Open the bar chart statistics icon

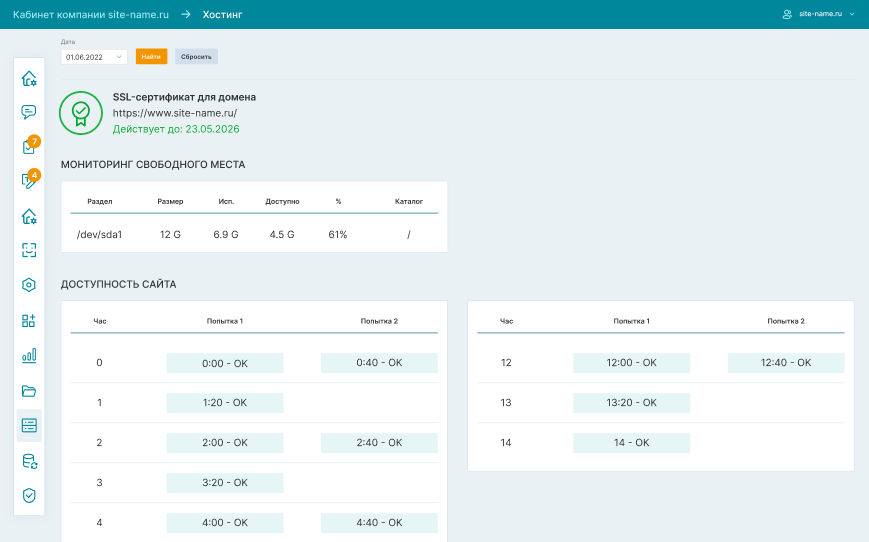coord(29,355)
